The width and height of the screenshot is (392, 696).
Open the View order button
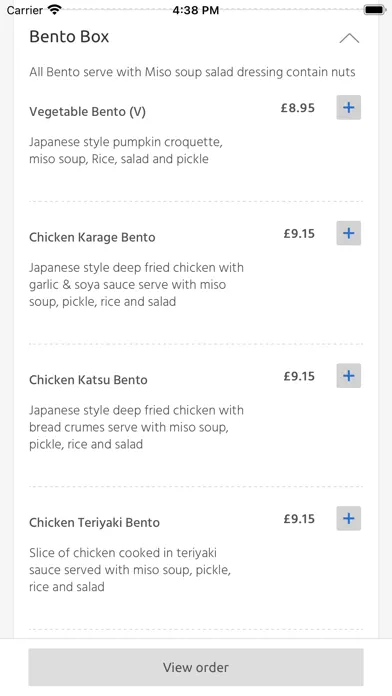(196, 667)
